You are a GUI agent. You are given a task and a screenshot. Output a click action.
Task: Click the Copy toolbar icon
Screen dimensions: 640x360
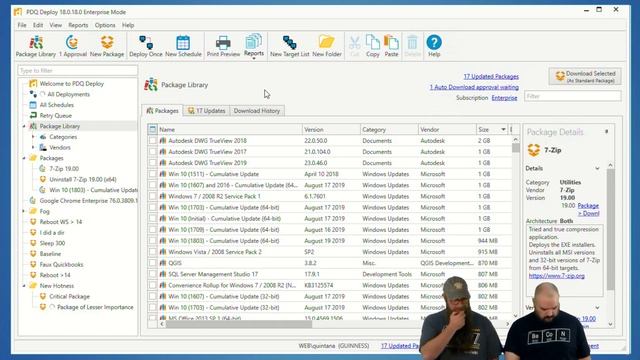[x=373, y=46]
